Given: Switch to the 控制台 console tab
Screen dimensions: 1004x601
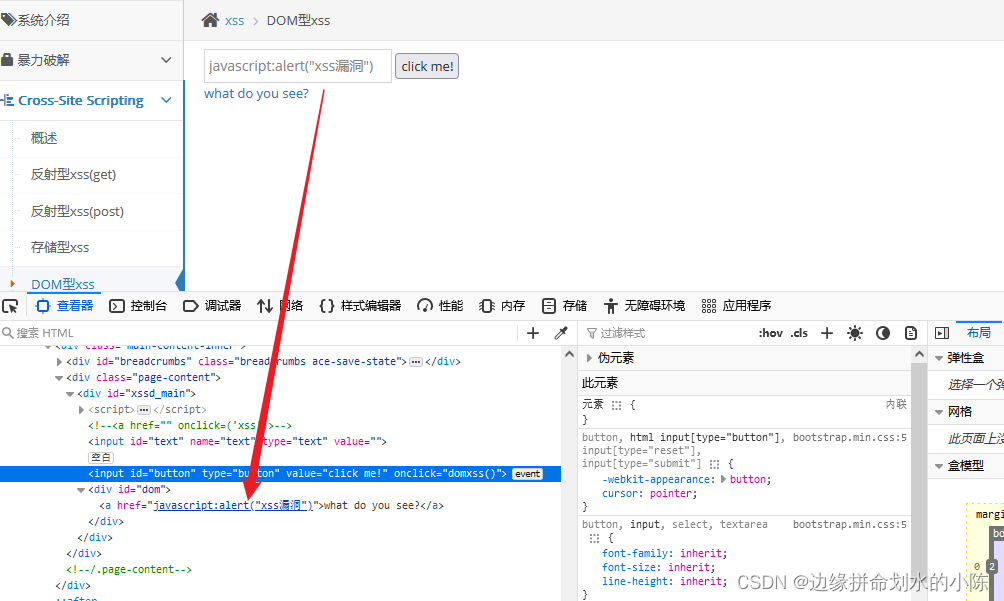Looking at the screenshot, I should coord(138,306).
